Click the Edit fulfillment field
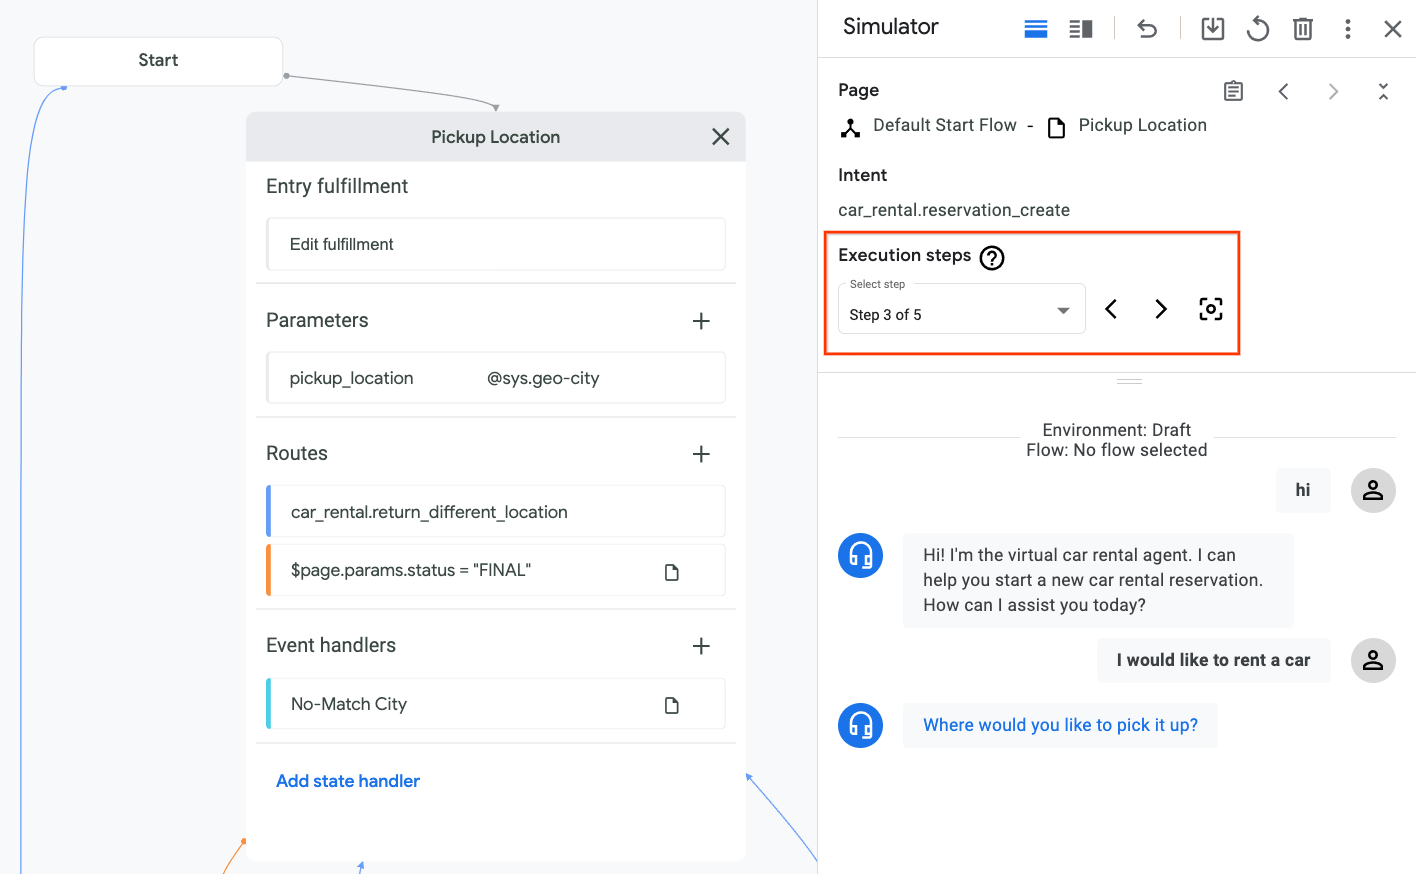Image resolution: width=1416 pixels, height=874 pixels. click(495, 244)
